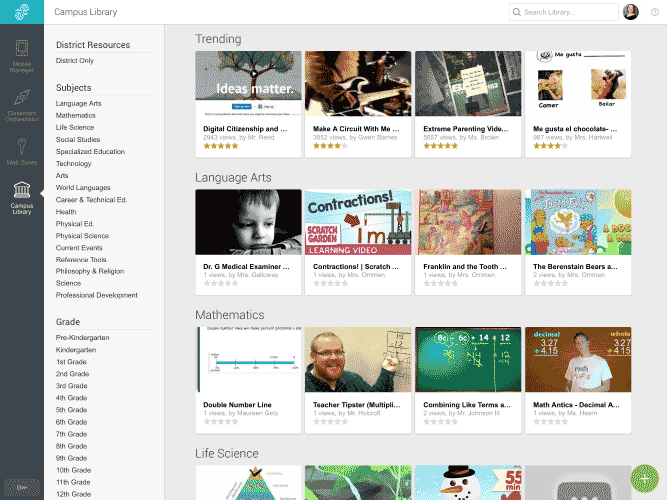The height and width of the screenshot is (500, 667).
Task: Click the app logo in top-left corner
Action: (x=22, y=12)
